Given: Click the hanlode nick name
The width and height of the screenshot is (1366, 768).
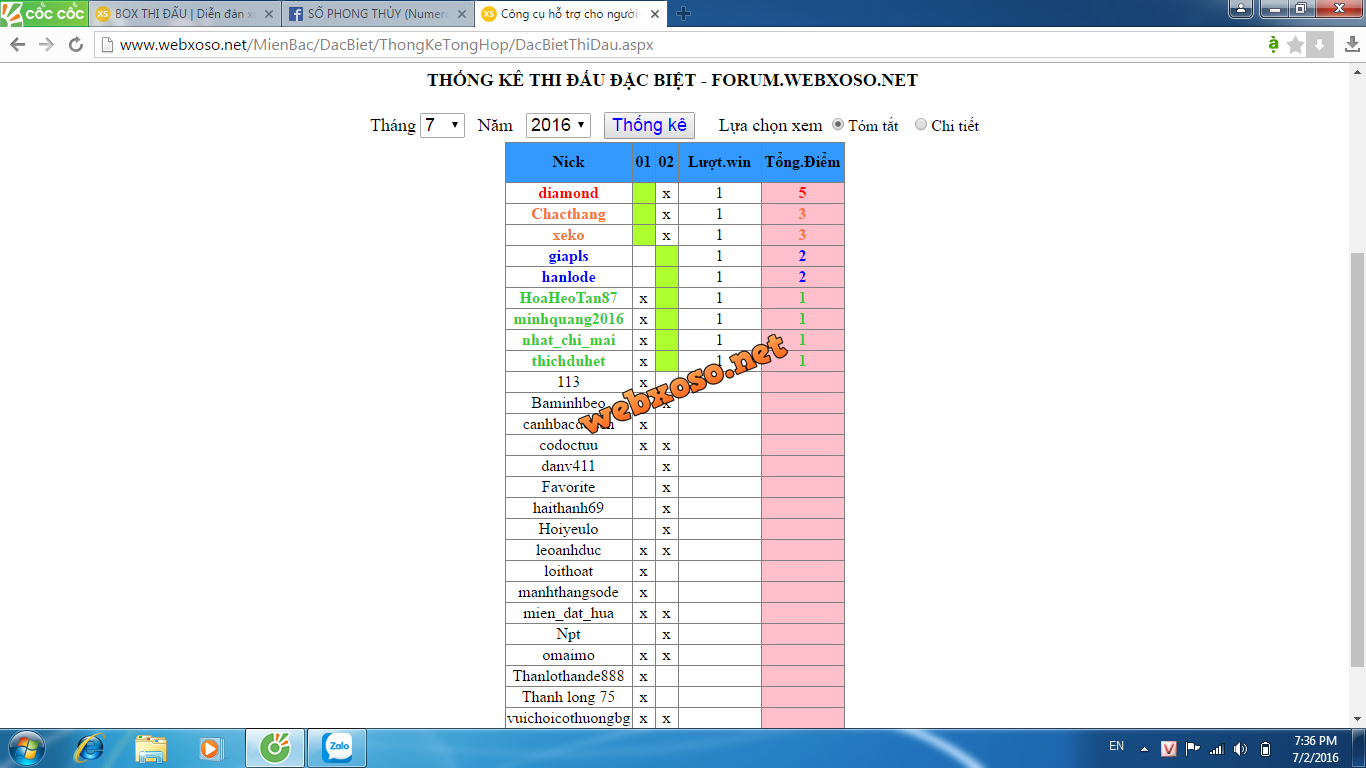Looking at the screenshot, I should pos(568,277).
